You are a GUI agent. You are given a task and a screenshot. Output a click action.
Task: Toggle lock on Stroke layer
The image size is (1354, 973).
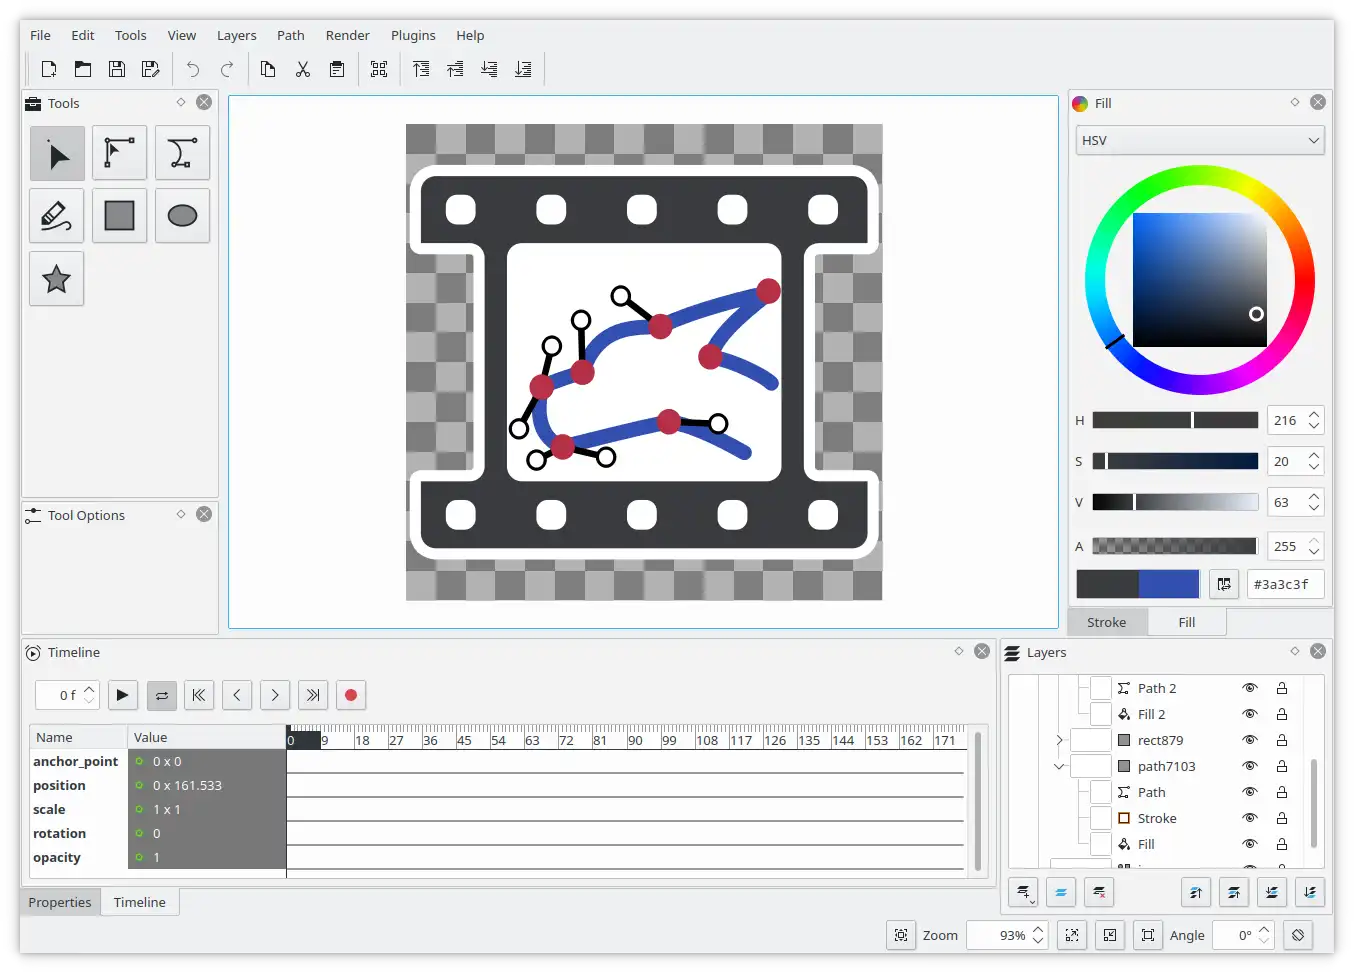[1281, 818]
